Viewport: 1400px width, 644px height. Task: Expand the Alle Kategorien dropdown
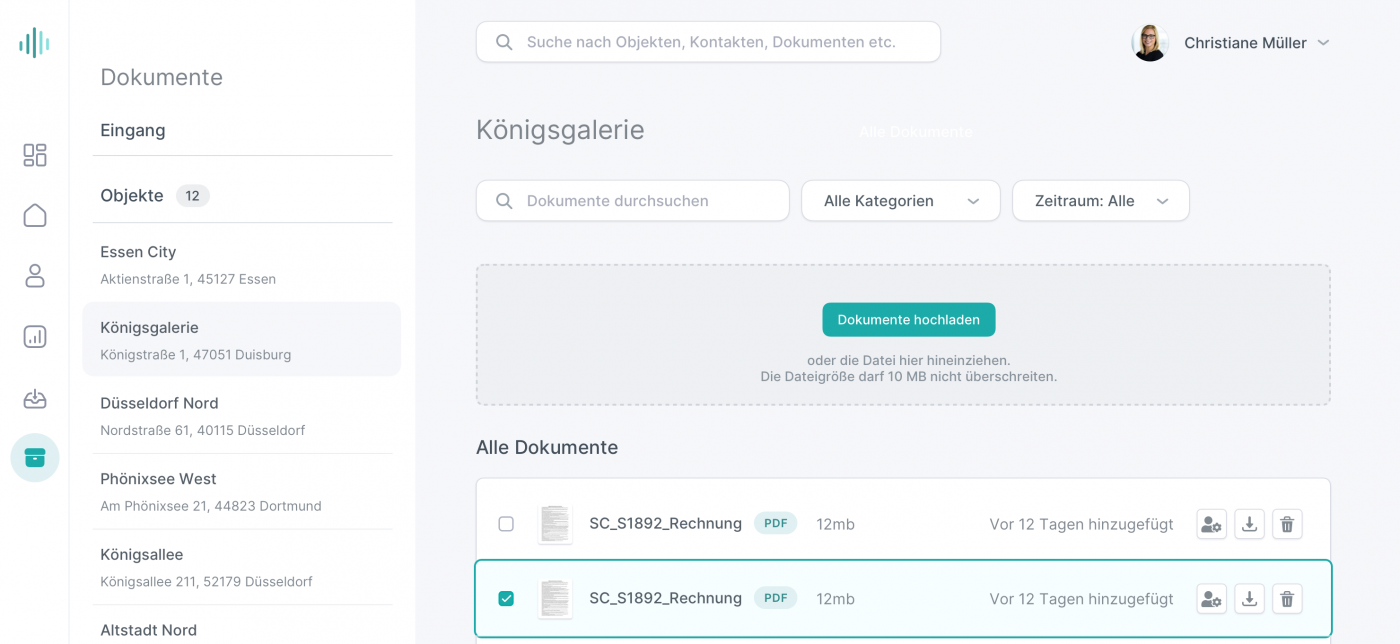[900, 201]
